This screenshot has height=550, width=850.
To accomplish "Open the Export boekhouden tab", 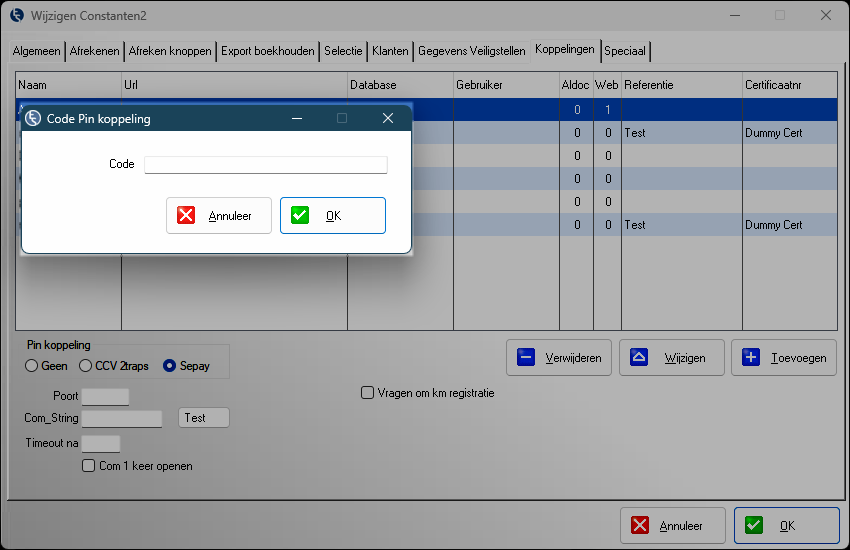I will click(x=267, y=50).
